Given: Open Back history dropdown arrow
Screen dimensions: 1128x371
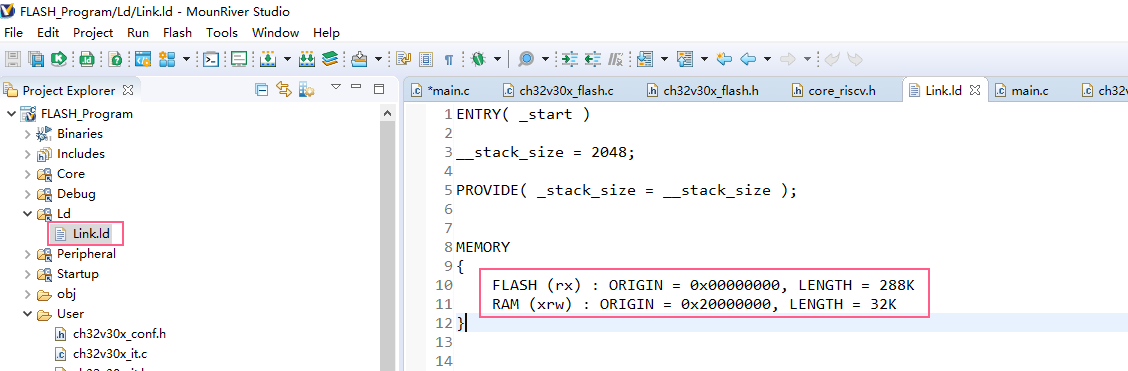Looking at the screenshot, I should (x=768, y=59).
